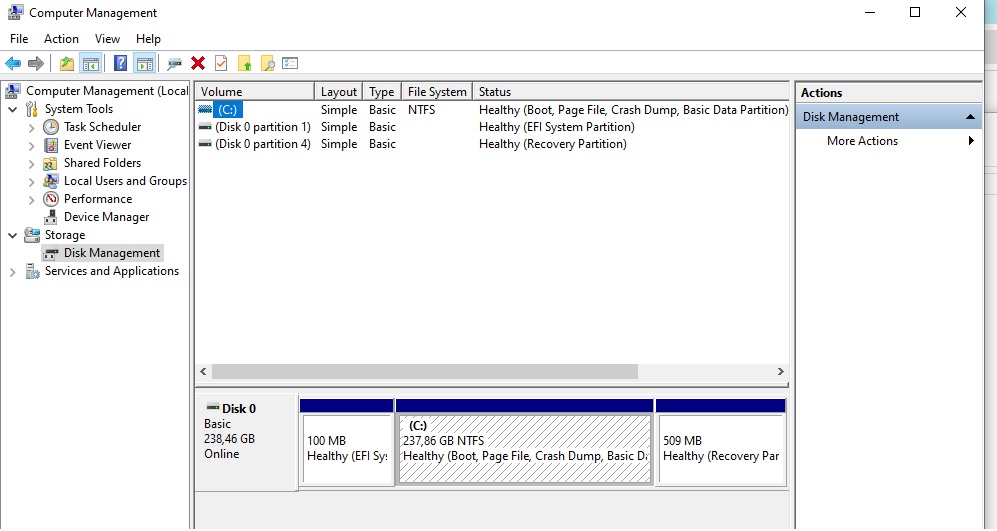Open the View menu
The width and height of the screenshot is (997, 531).
[107, 39]
